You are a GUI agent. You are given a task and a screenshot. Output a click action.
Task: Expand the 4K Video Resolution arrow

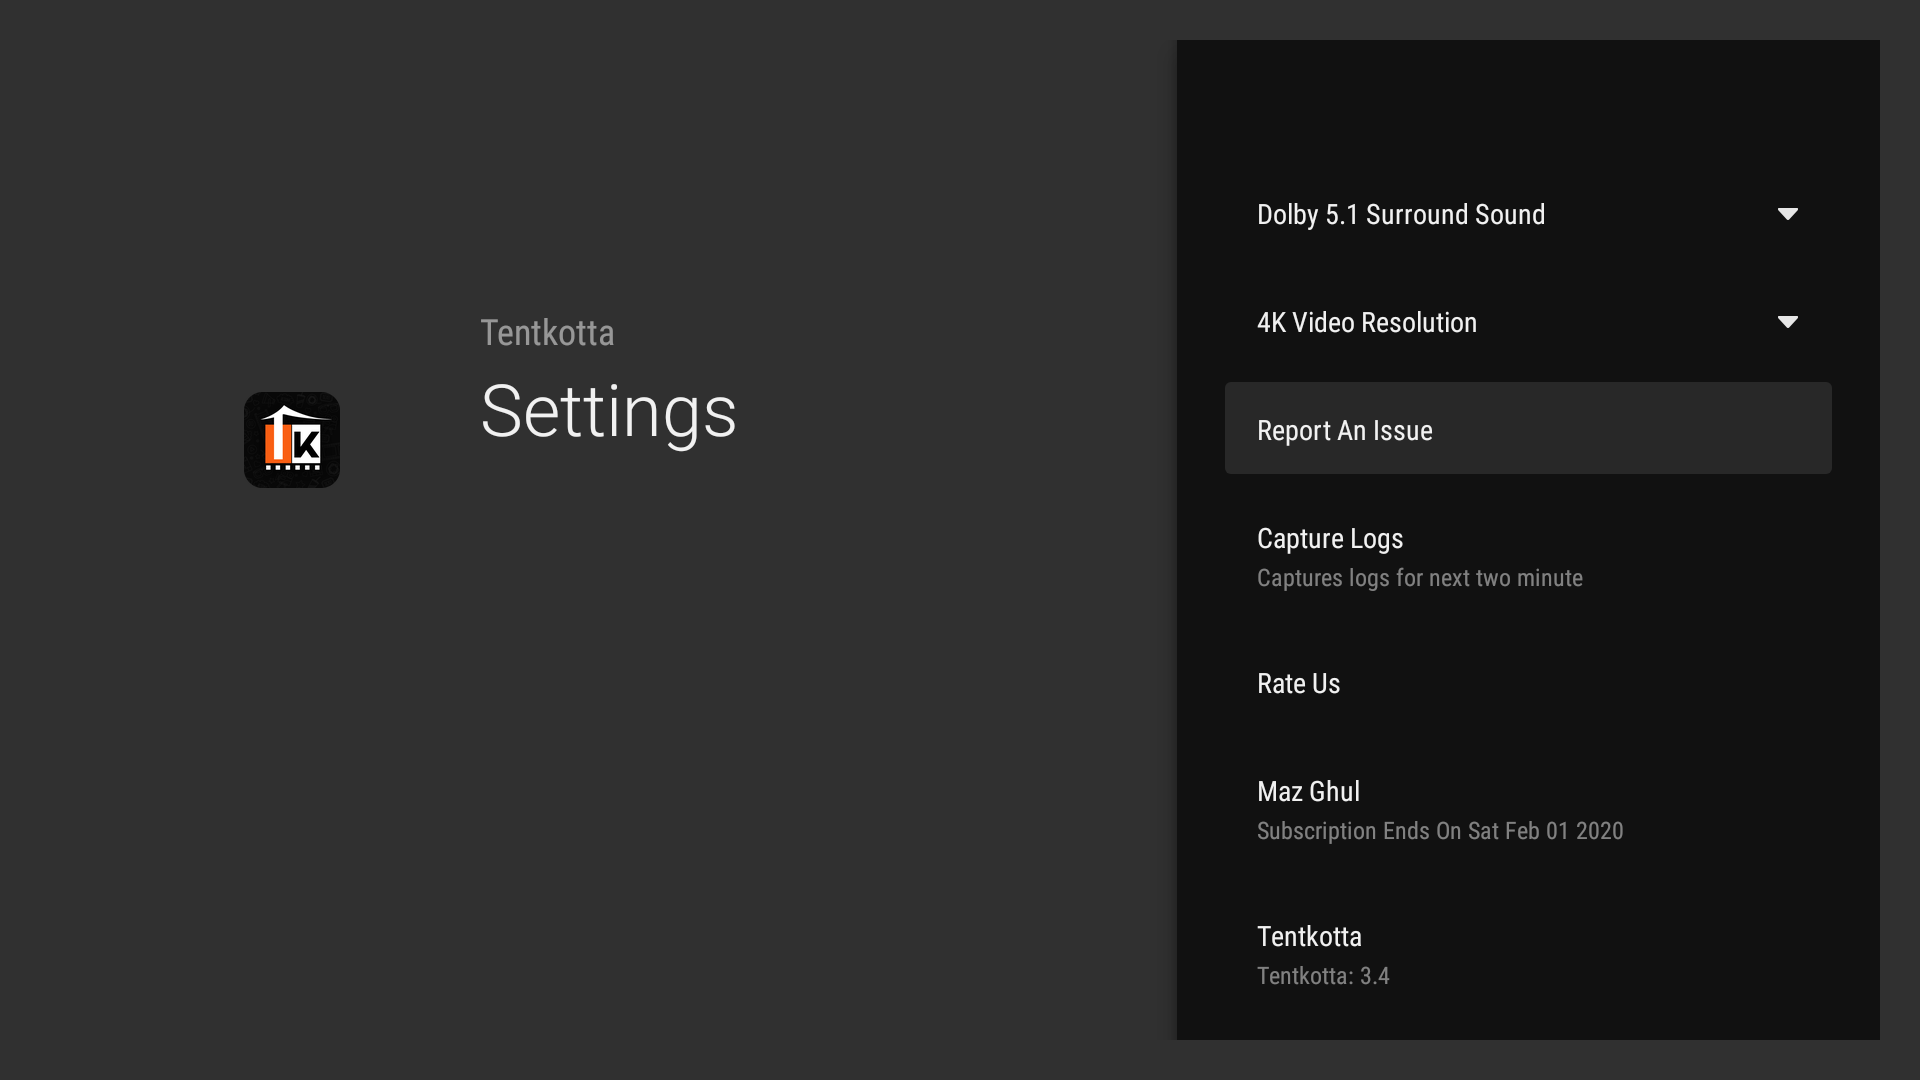pyautogui.click(x=1787, y=322)
